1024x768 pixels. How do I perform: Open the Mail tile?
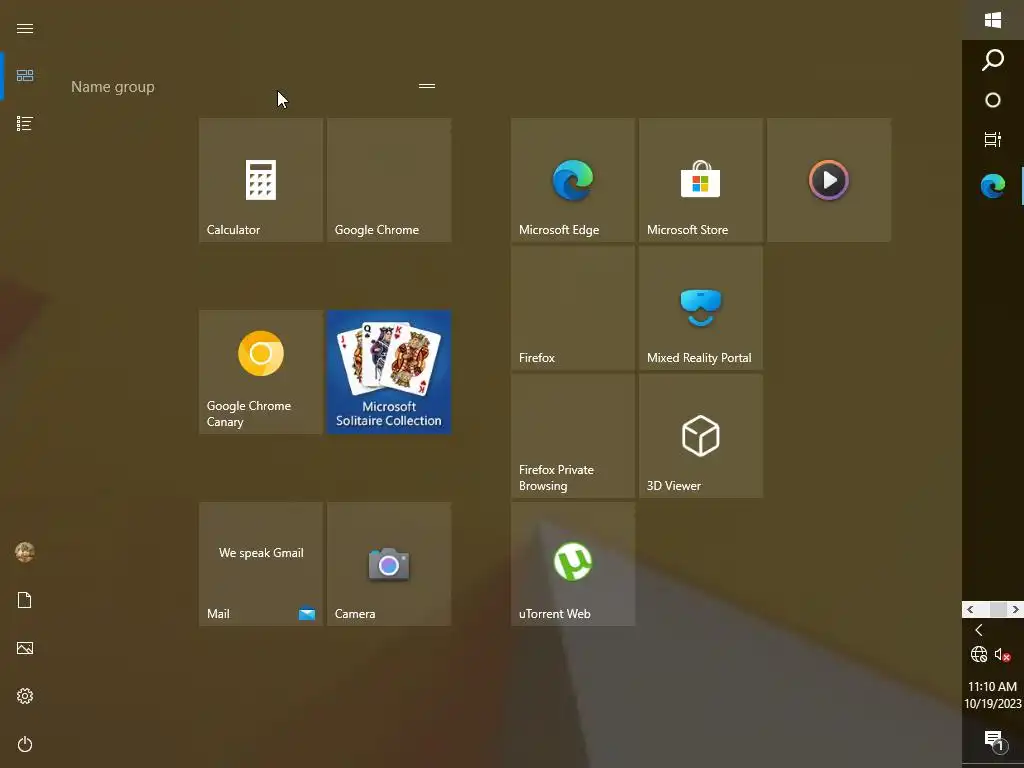pyautogui.click(x=261, y=564)
